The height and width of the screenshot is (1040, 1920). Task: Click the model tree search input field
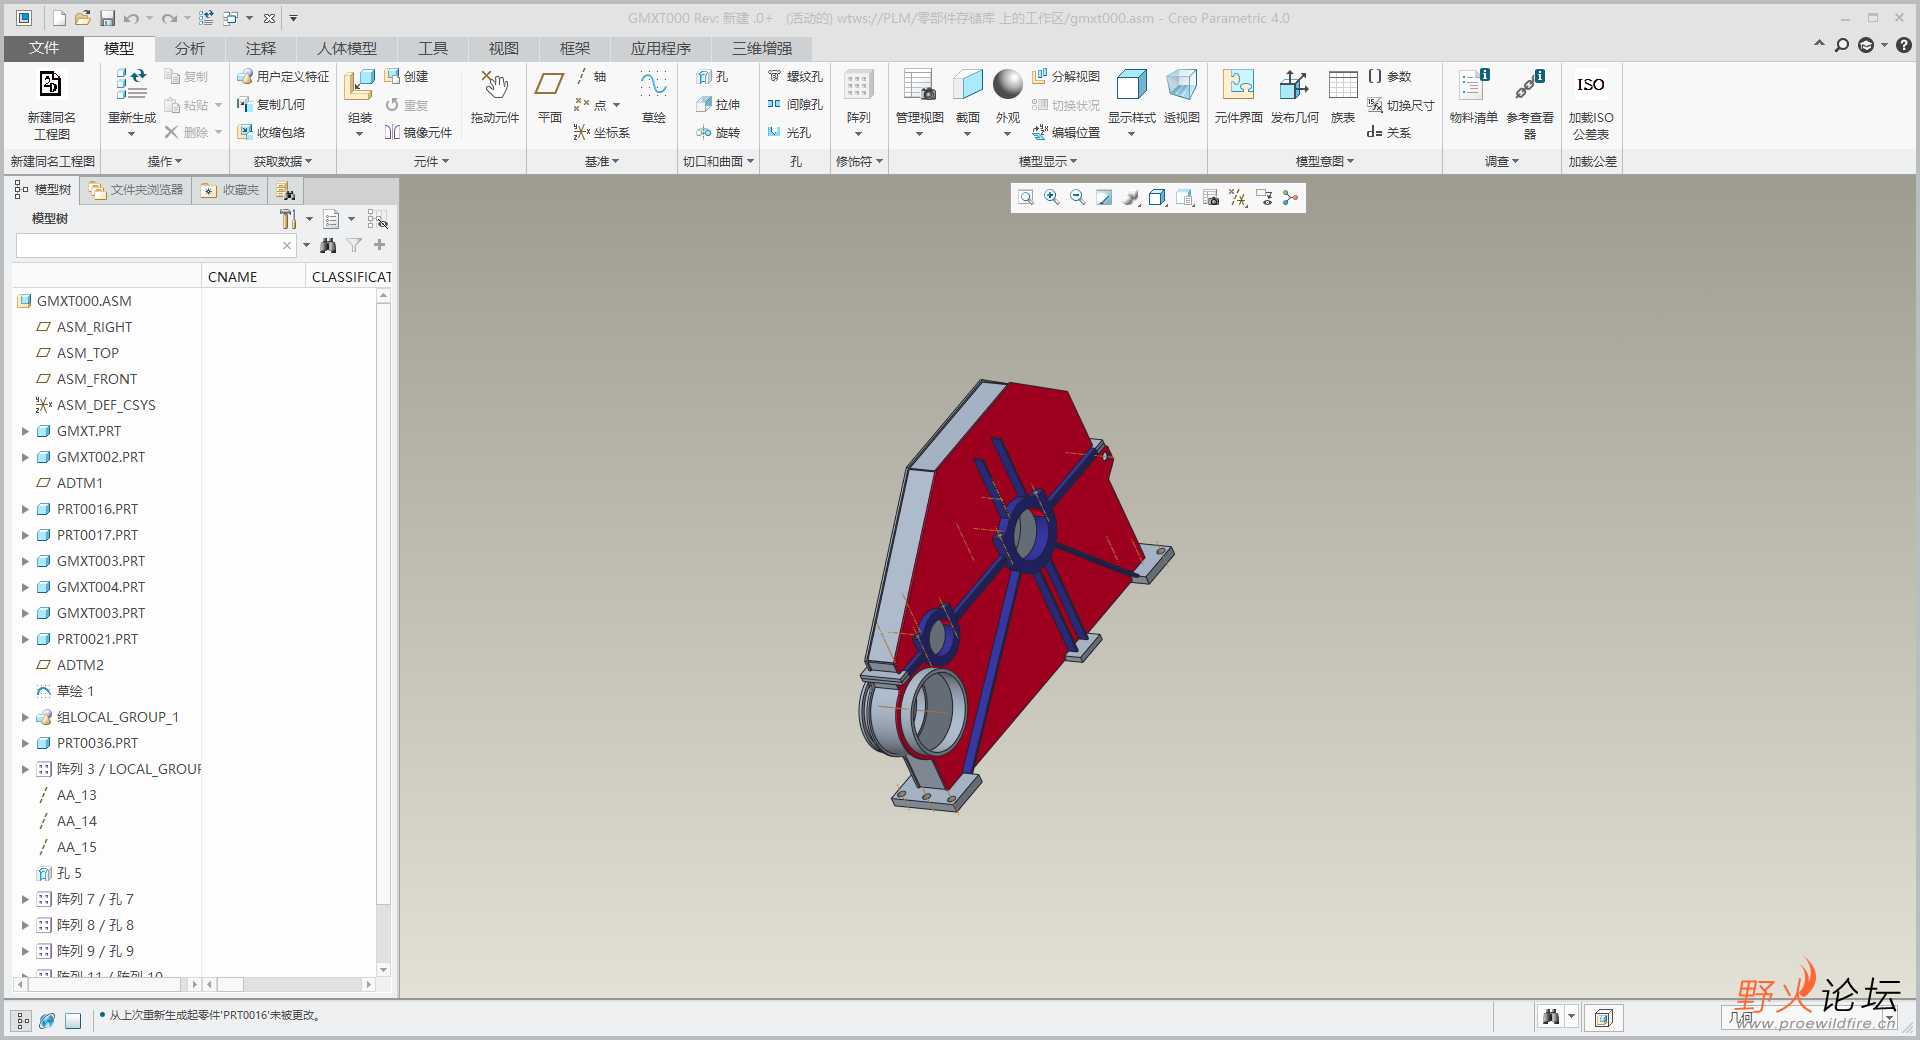click(148, 246)
